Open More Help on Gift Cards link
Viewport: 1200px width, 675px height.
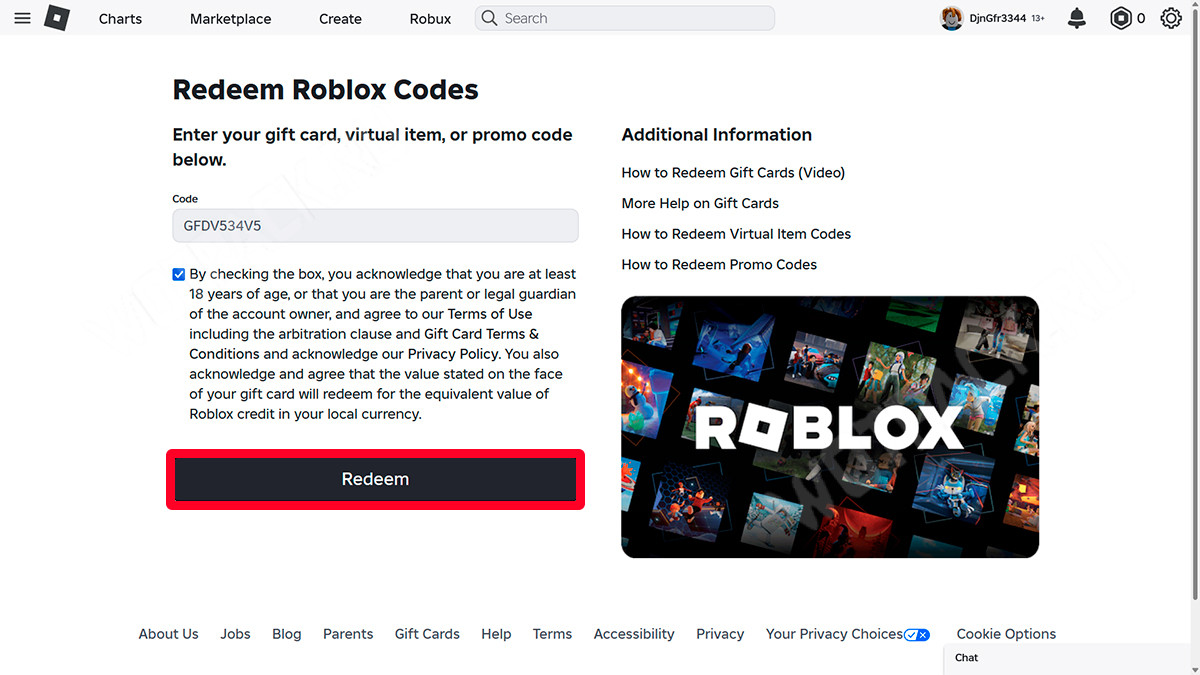pyautogui.click(x=700, y=203)
